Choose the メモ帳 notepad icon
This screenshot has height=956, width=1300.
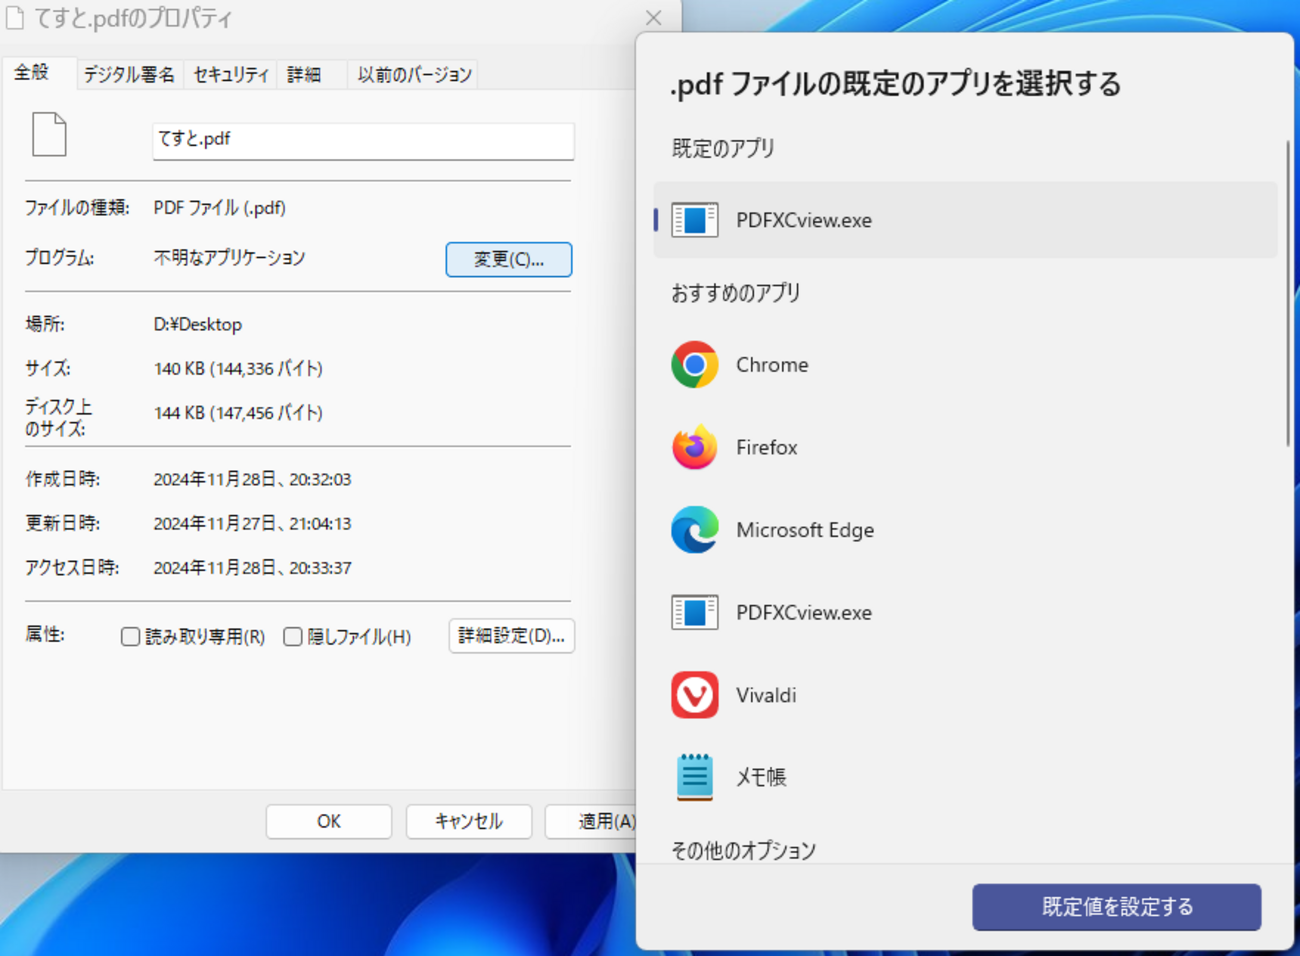(x=694, y=777)
